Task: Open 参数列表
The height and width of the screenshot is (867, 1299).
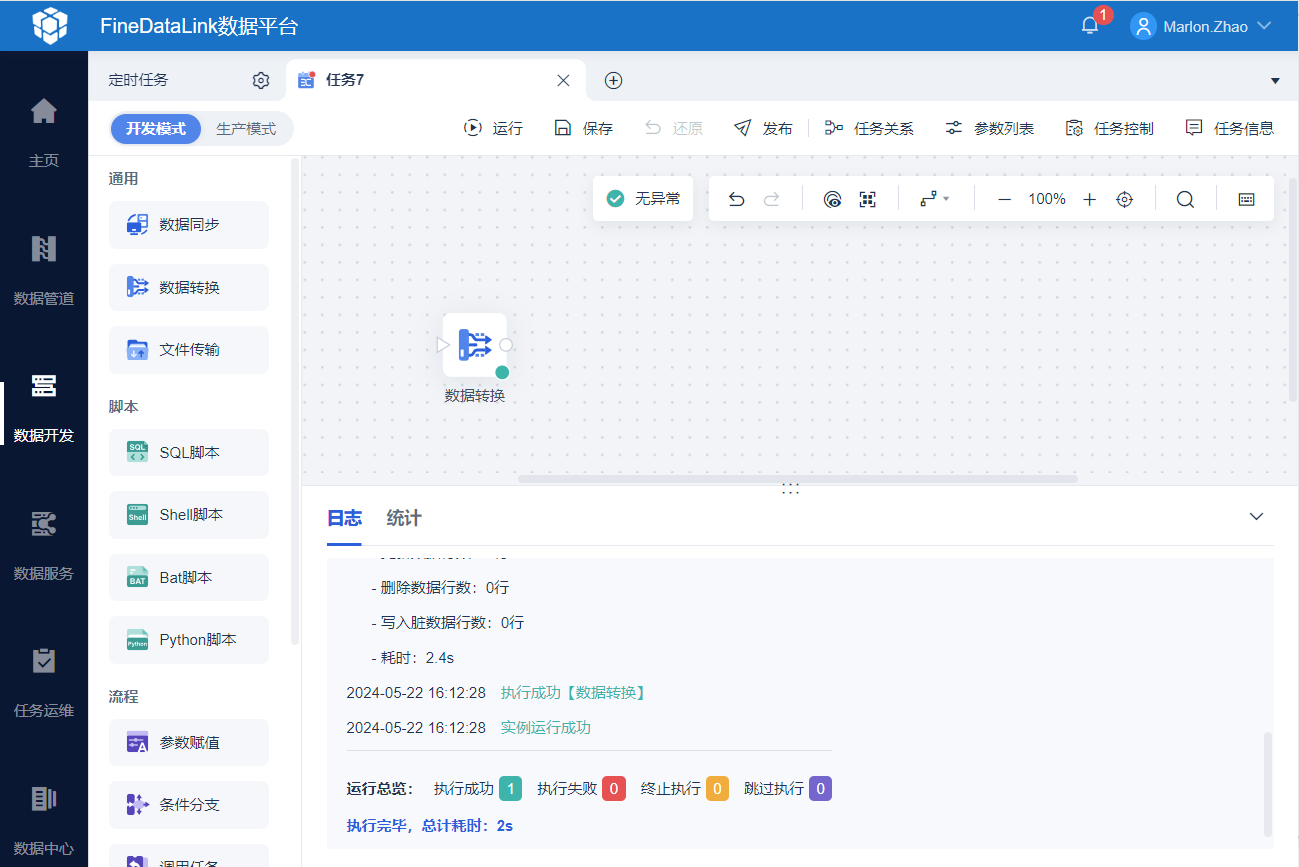Action: click(989, 128)
